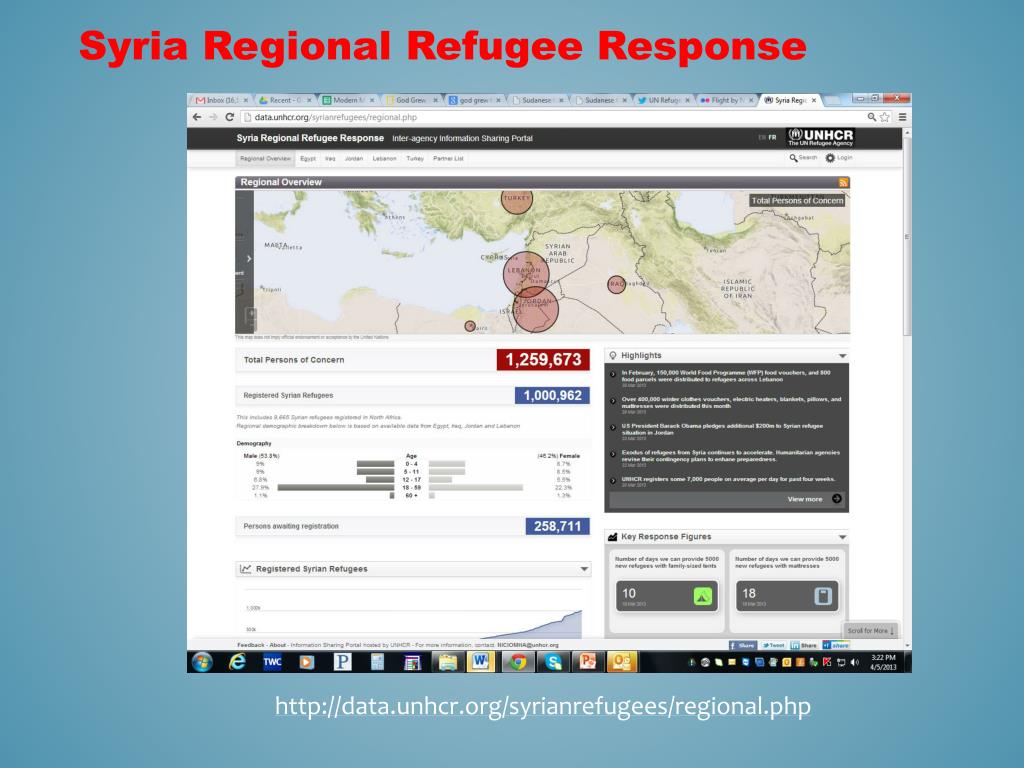This screenshot has width=1024, height=768.
Task: Open the Regional Overview nav item
Action: click(265, 159)
